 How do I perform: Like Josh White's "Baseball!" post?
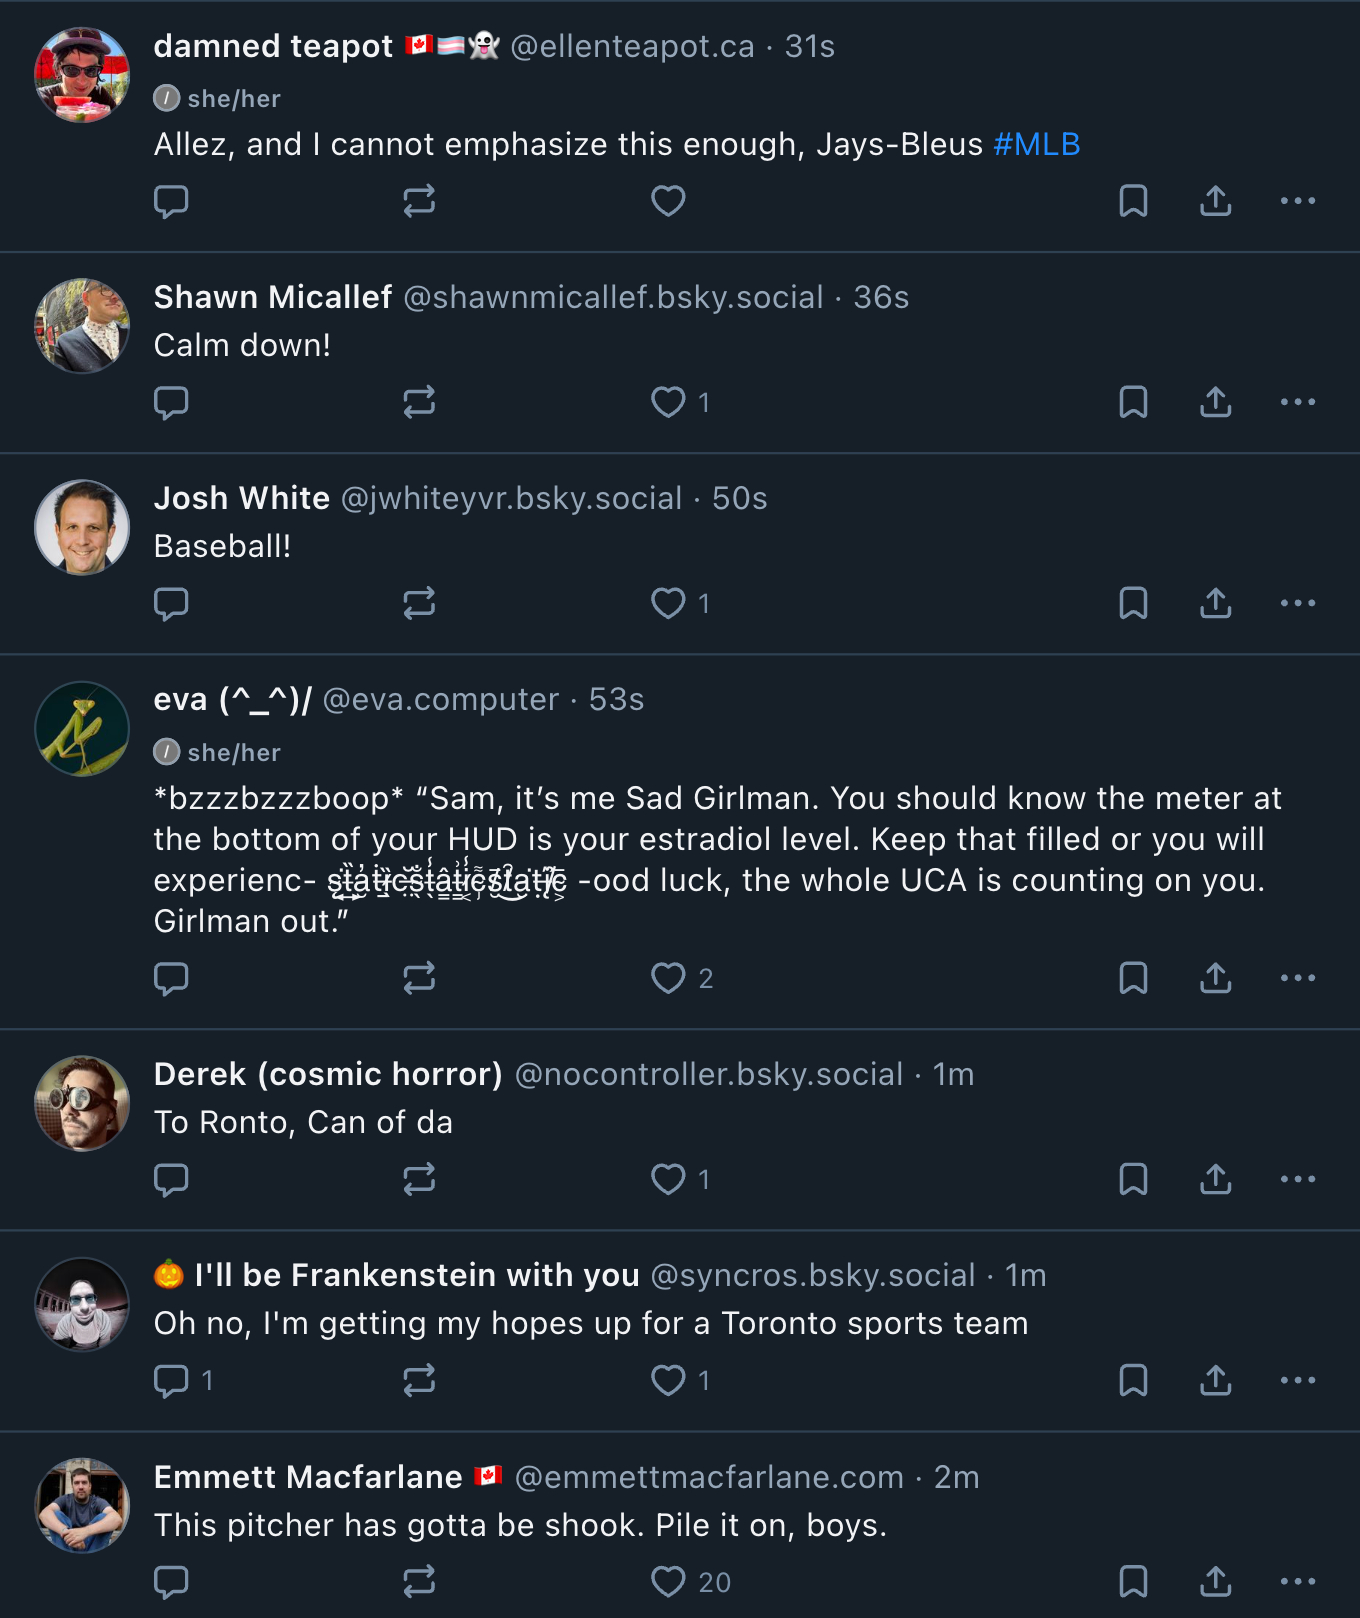(x=668, y=603)
